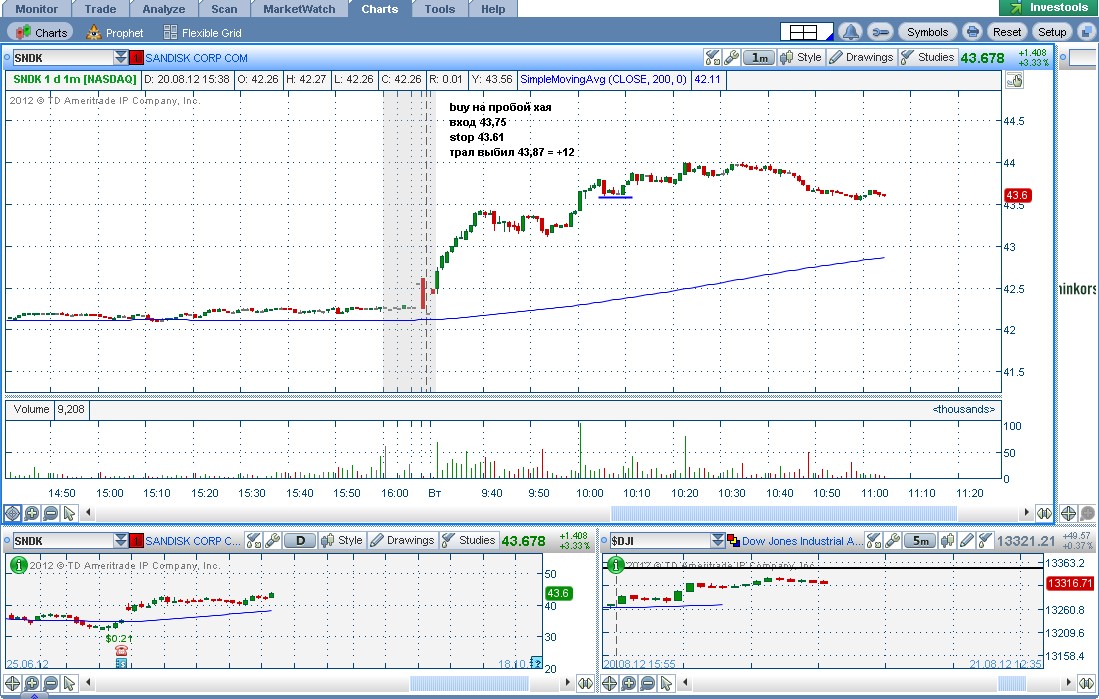
Task: Click right scroll arrow of main chart scrollbar
Action: point(1027,513)
